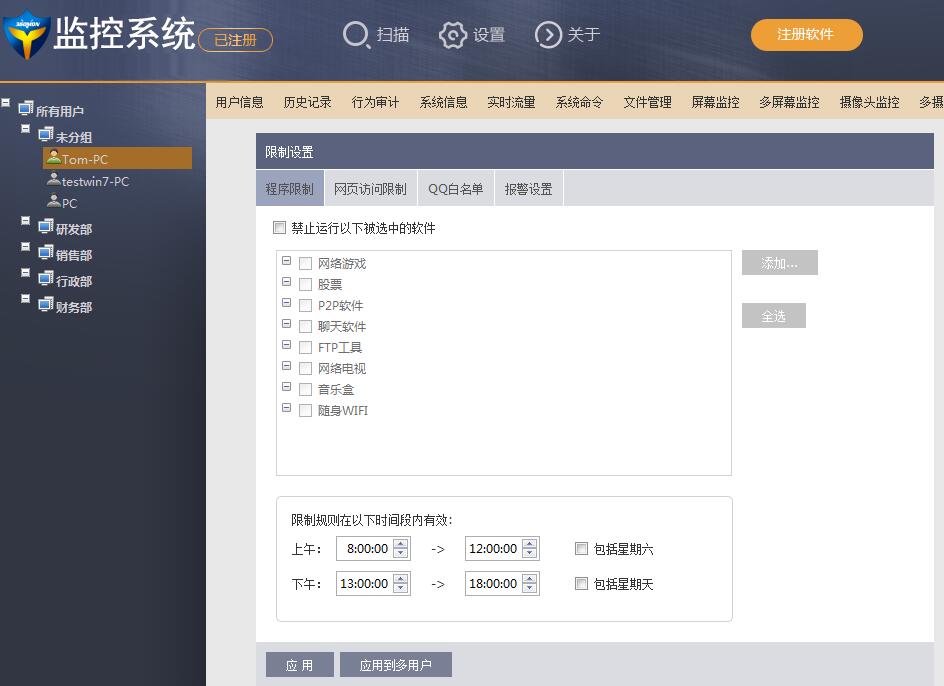Image resolution: width=944 pixels, height=686 pixels.
Task: Click the scan magnifier icon
Action: pos(356,35)
